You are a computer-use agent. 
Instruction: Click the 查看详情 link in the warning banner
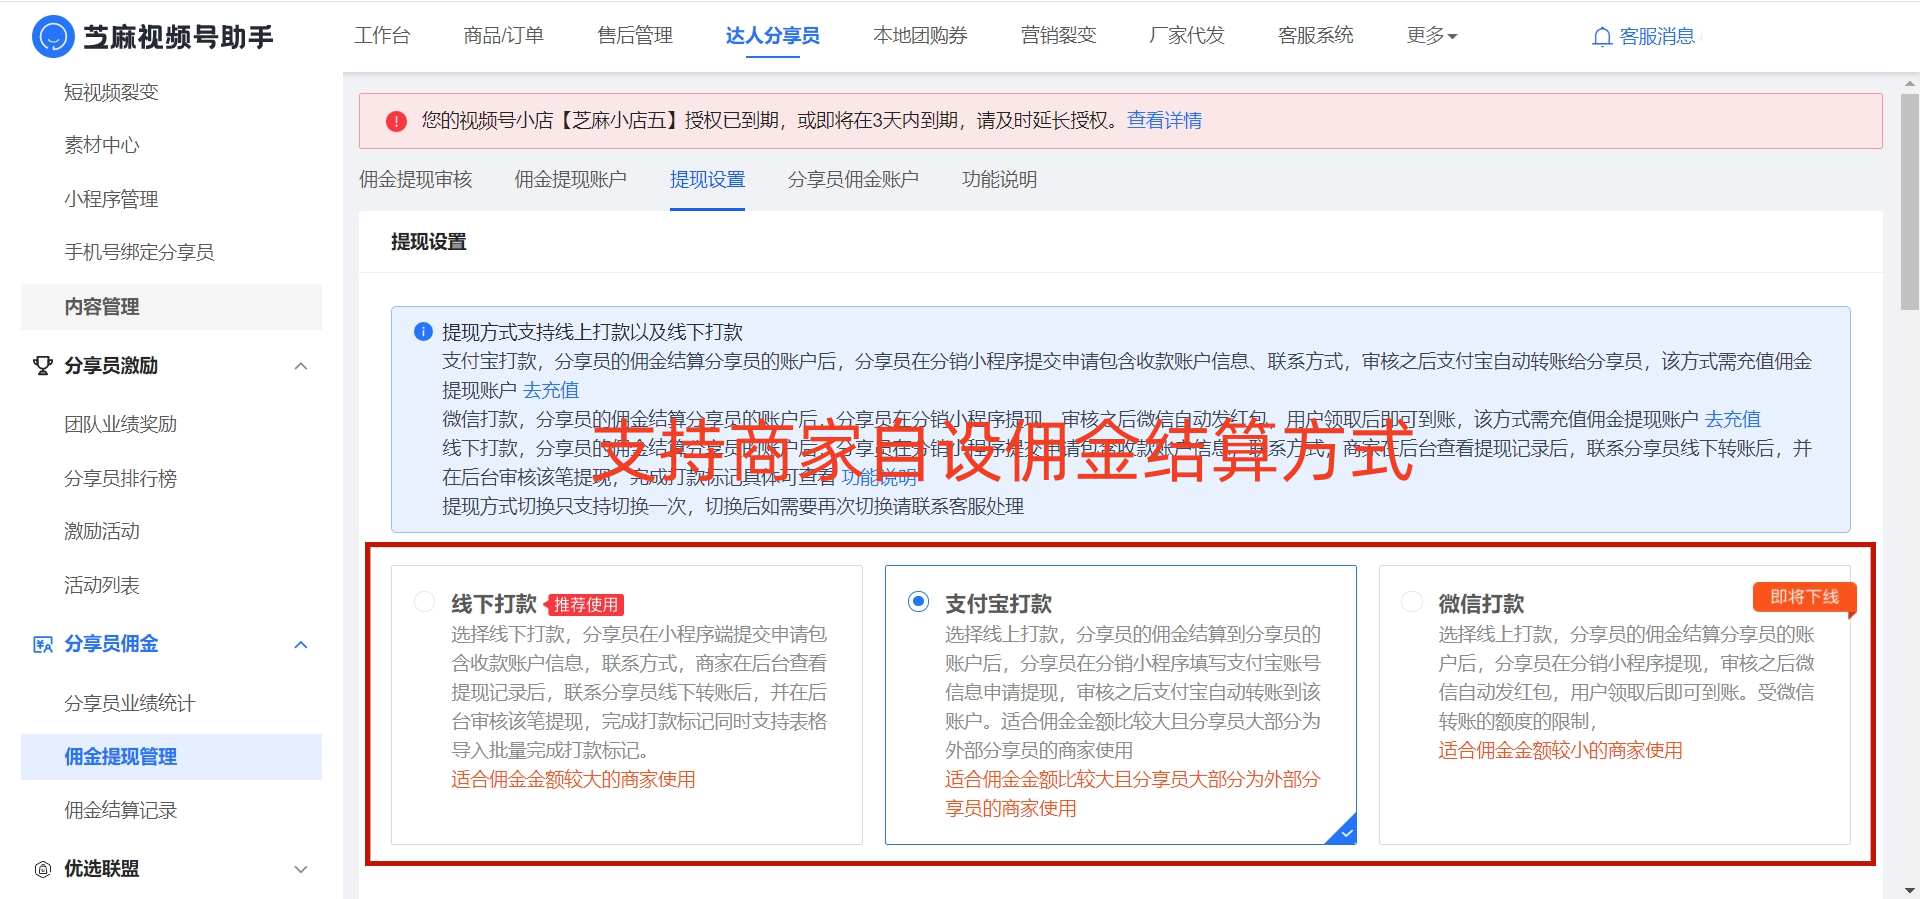[x=1164, y=121]
